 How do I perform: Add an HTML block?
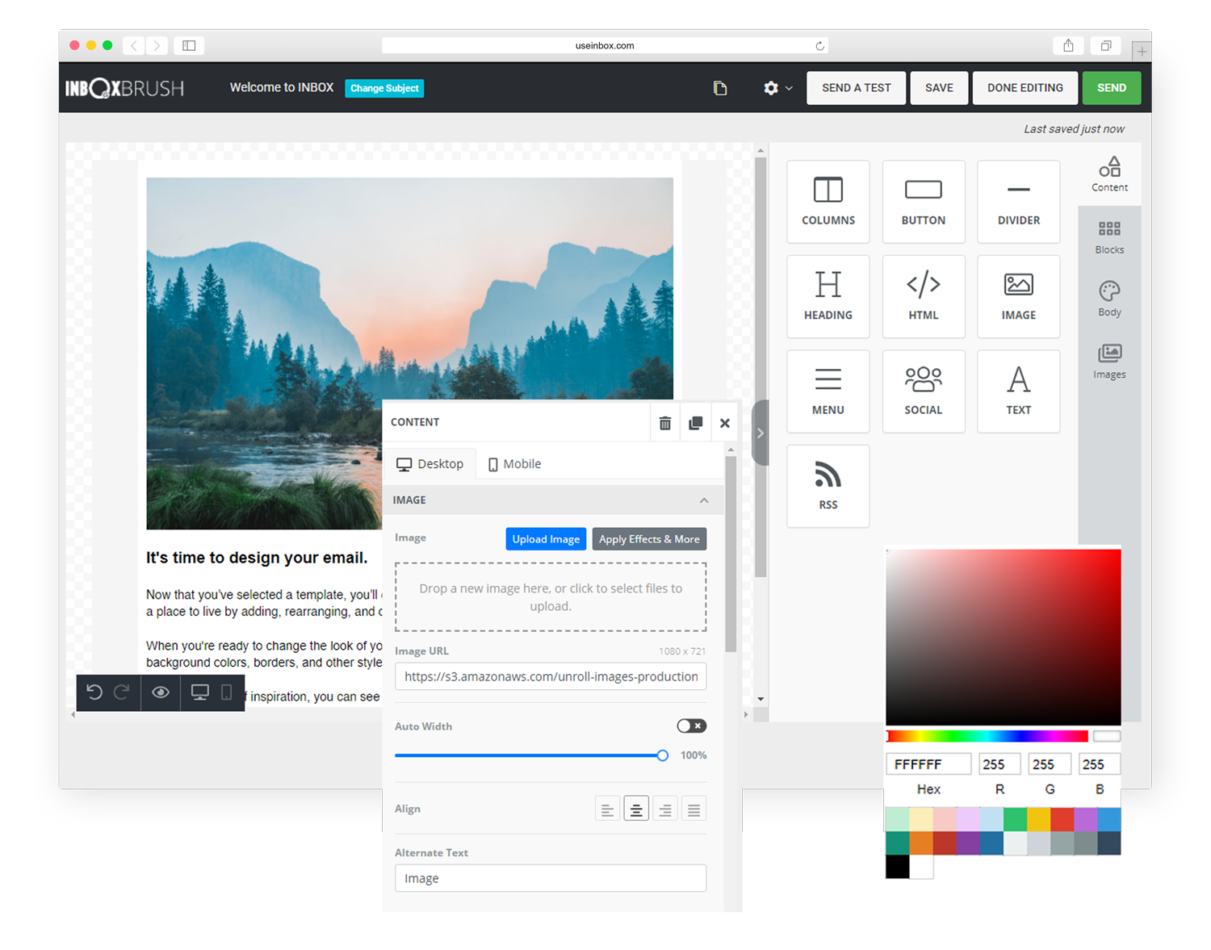923,295
